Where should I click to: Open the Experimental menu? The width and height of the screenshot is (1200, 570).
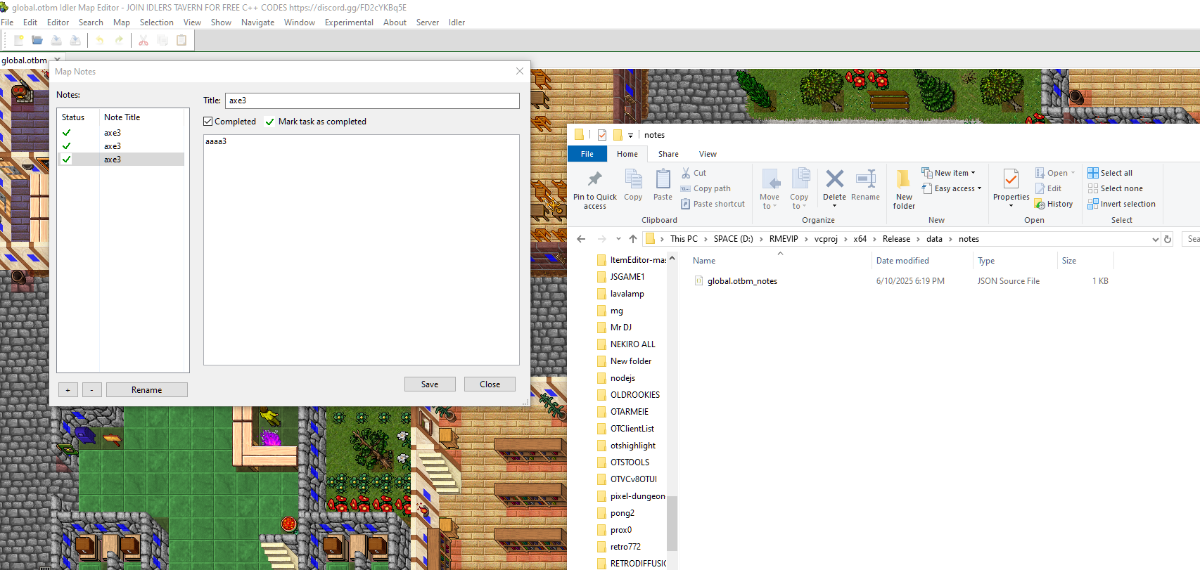pyautogui.click(x=348, y=22)
